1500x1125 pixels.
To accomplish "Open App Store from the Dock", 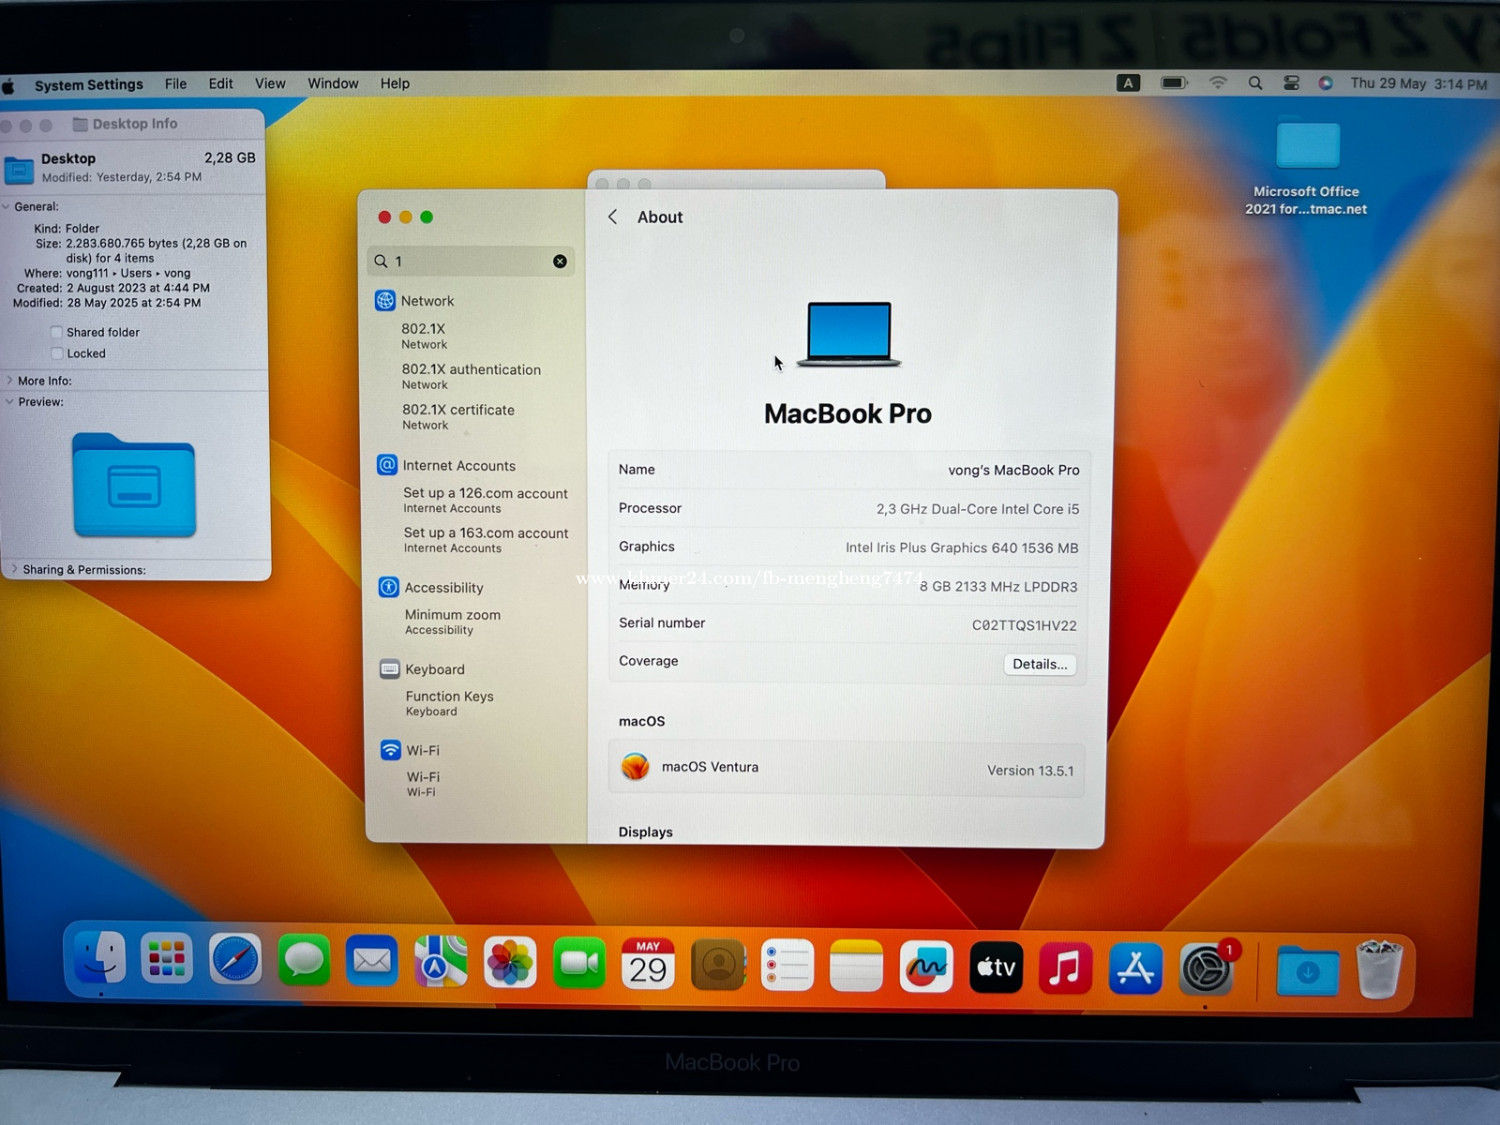I will pos(1135,968).
